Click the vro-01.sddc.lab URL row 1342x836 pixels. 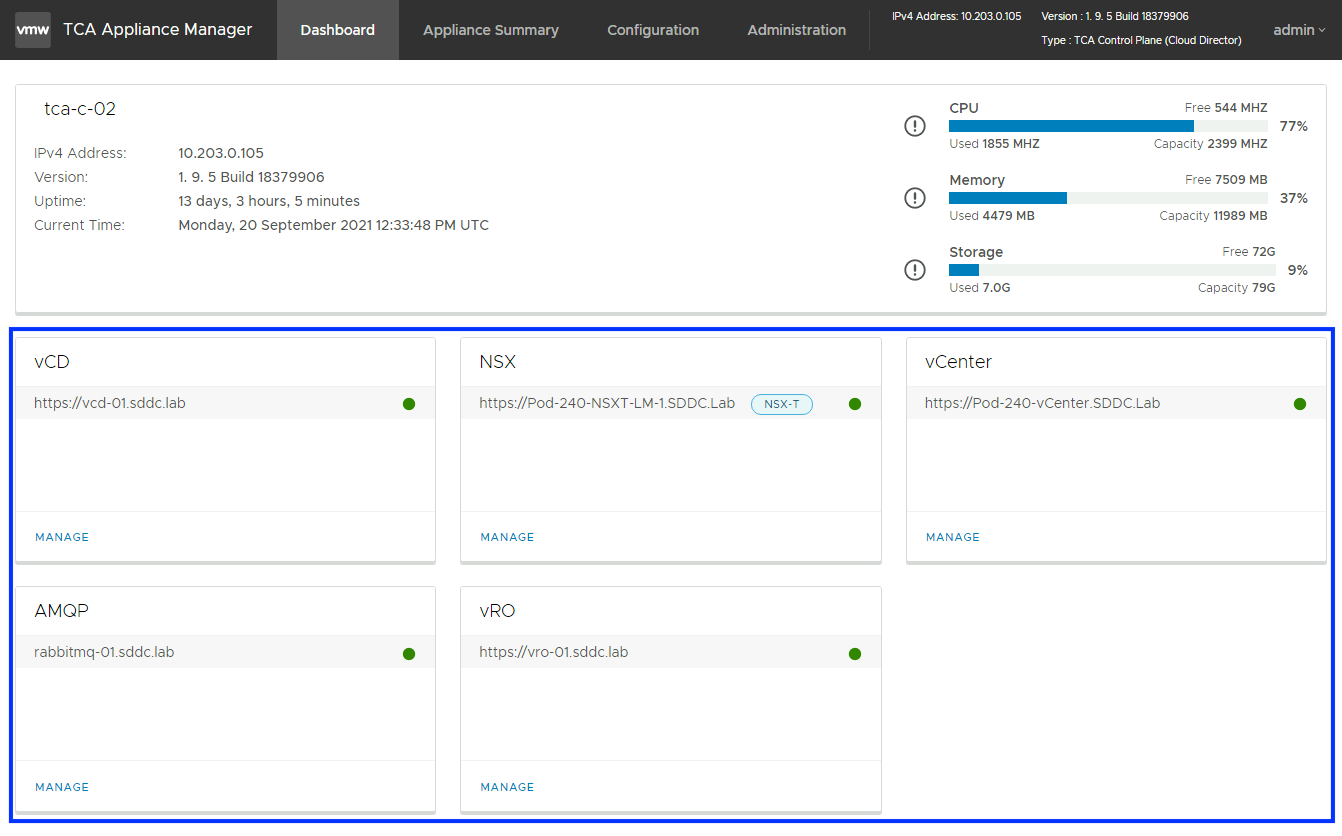554,652
